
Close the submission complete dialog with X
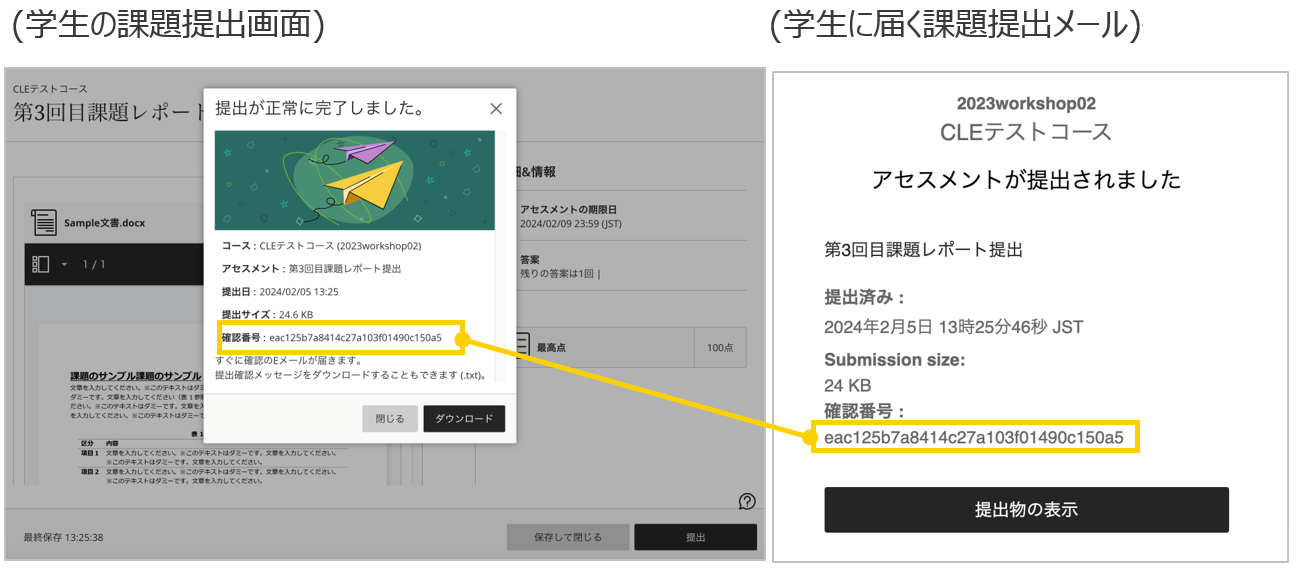[496, 109]
